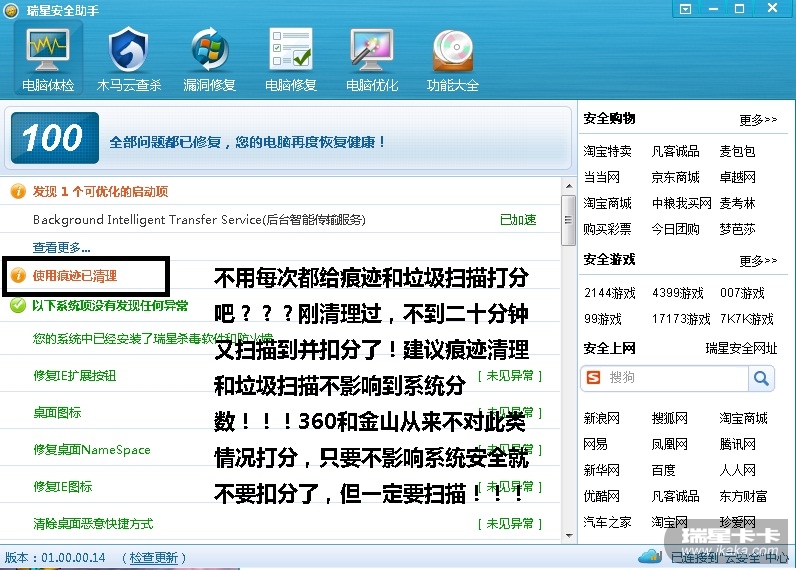This screenshot has height=570, width=796.
Task: Open the 淘宝特卖 link
Action: [x=607, y=151]
